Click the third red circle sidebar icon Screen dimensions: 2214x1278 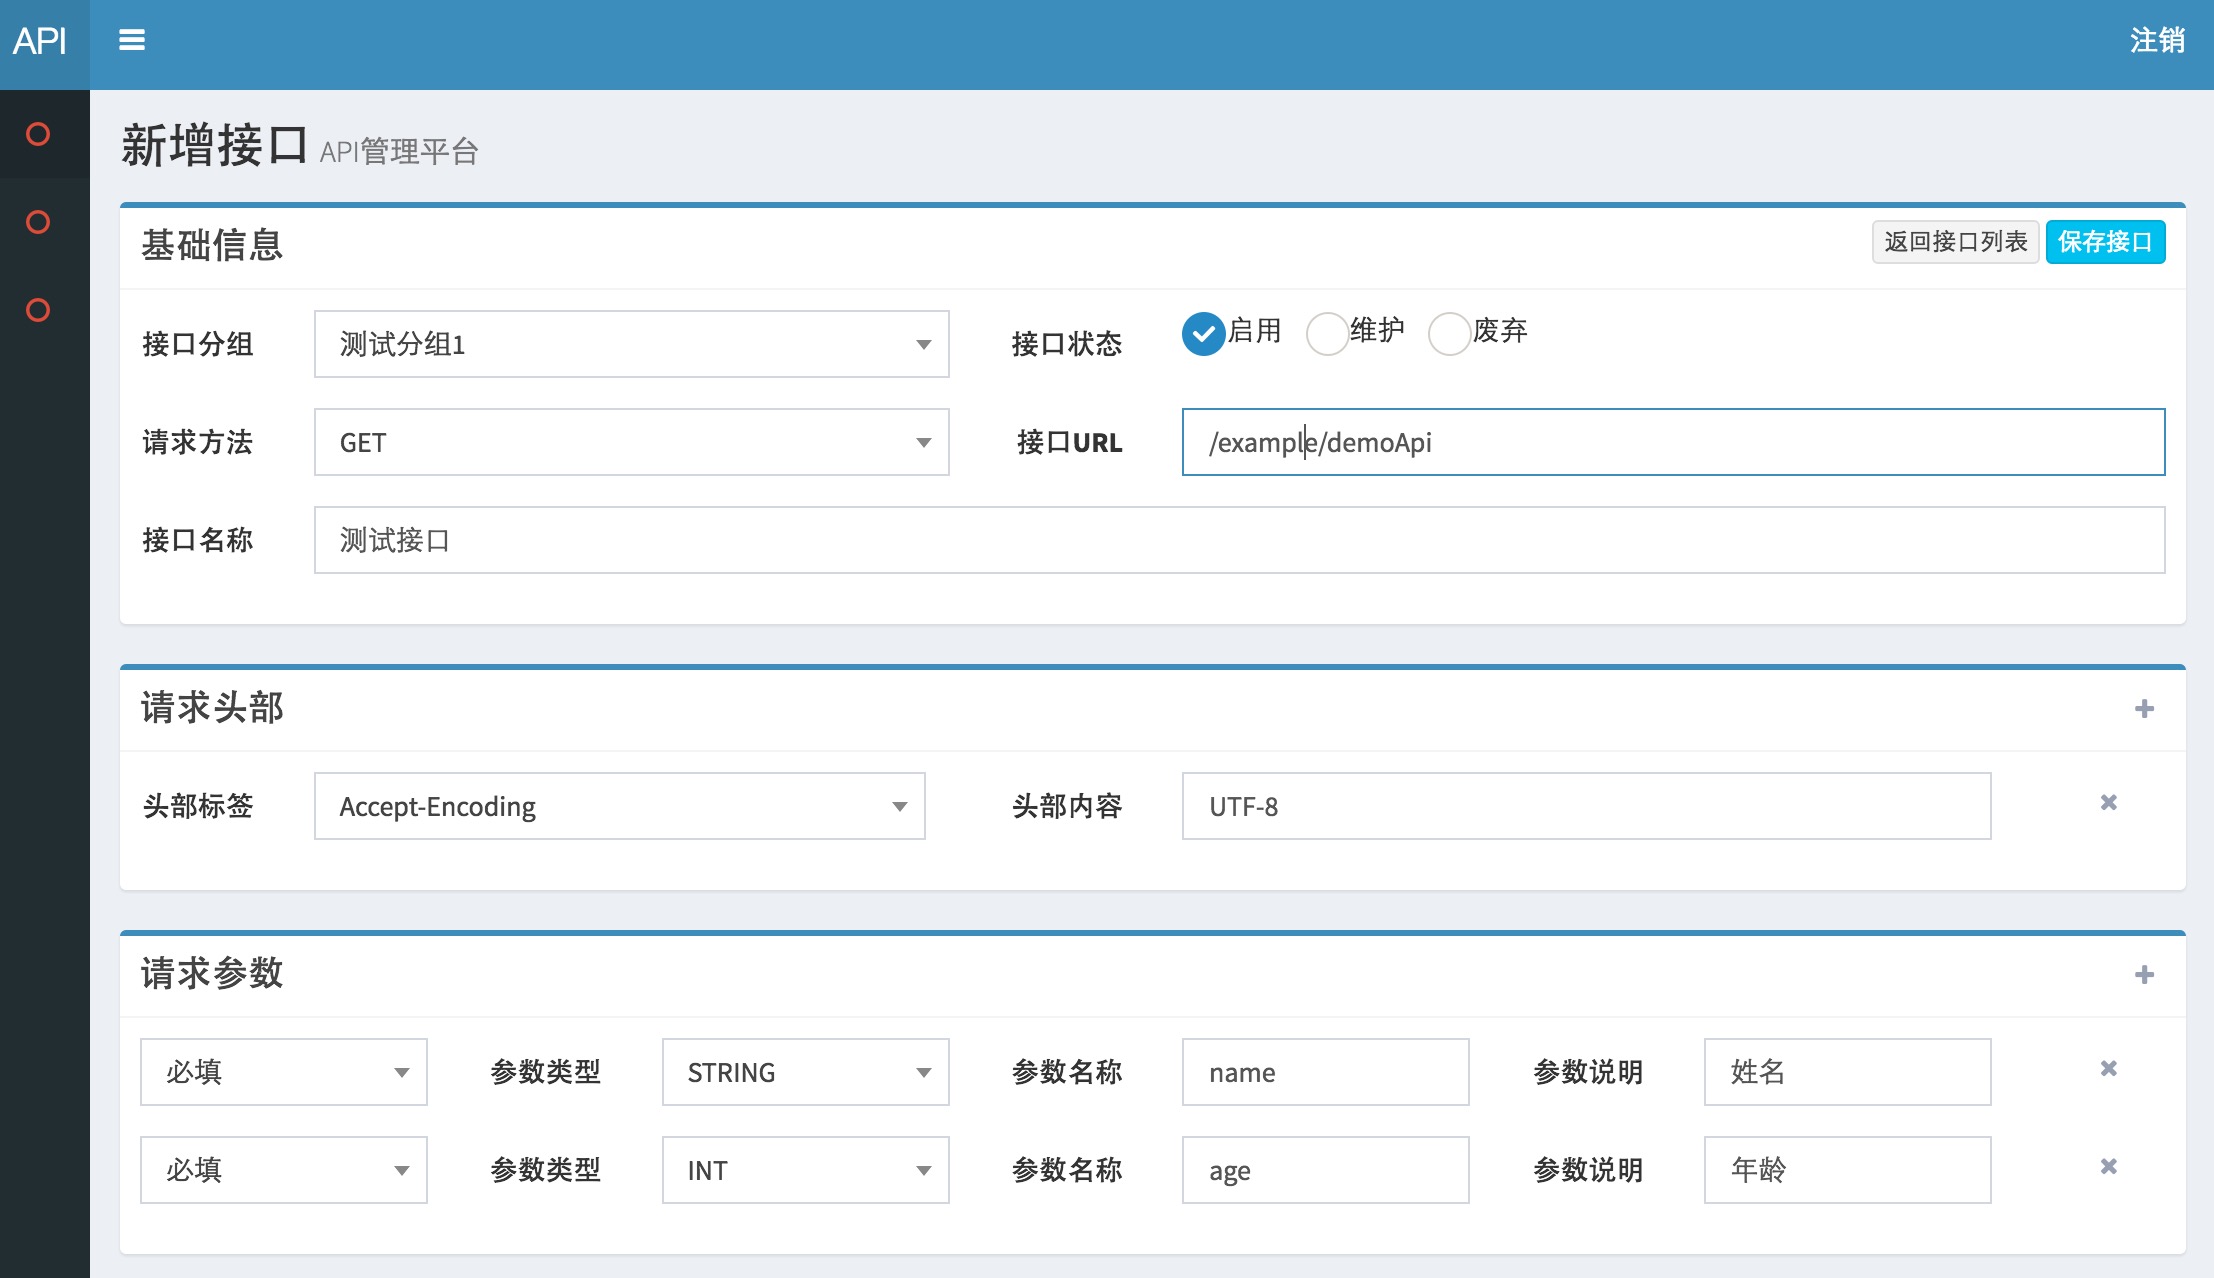click(x=38, y=310)
